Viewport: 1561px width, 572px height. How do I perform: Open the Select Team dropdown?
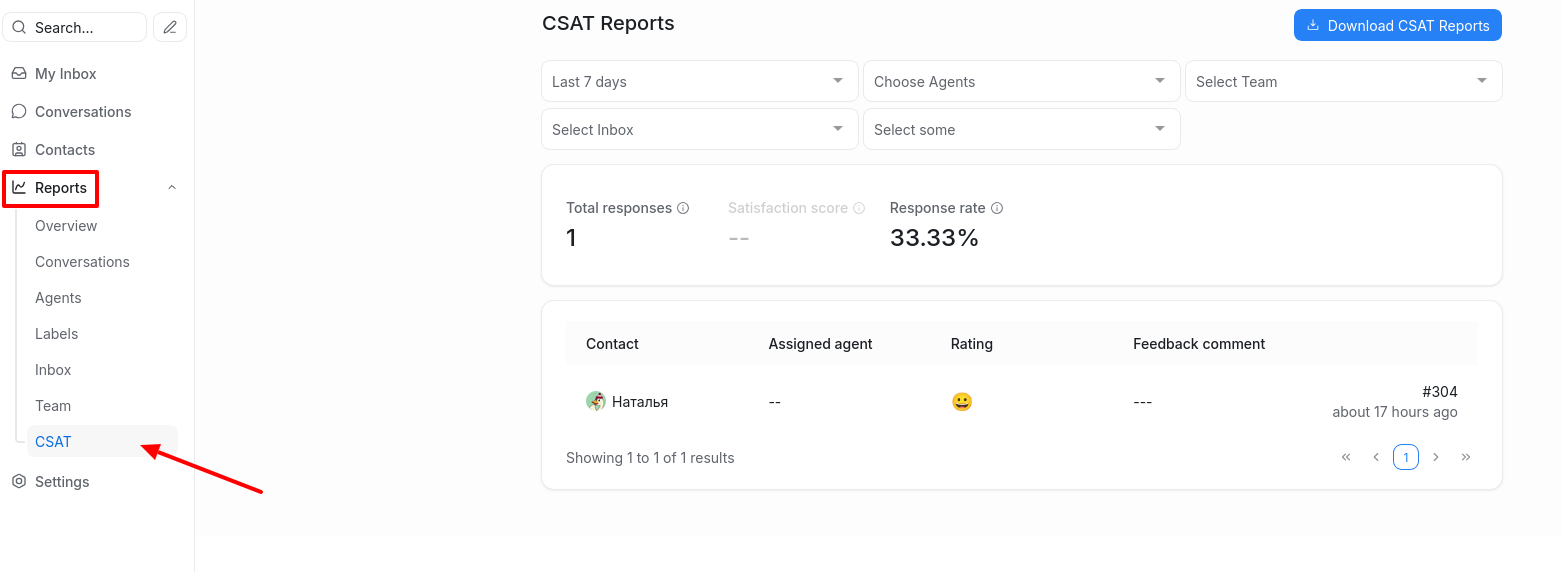pyautogui.click(x=1344, y=81)
